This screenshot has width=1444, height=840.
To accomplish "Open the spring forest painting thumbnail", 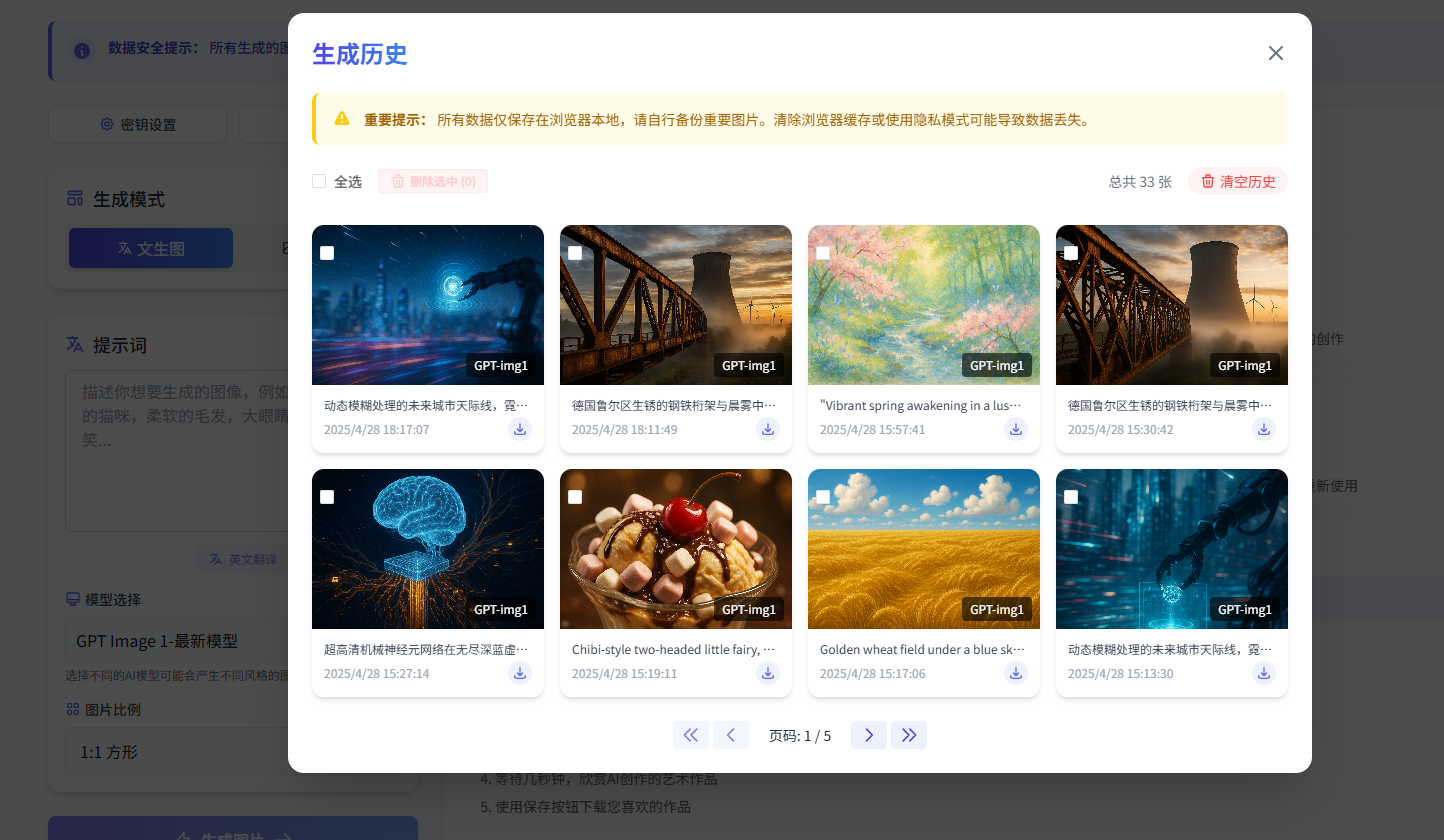I will pos(924,305).
